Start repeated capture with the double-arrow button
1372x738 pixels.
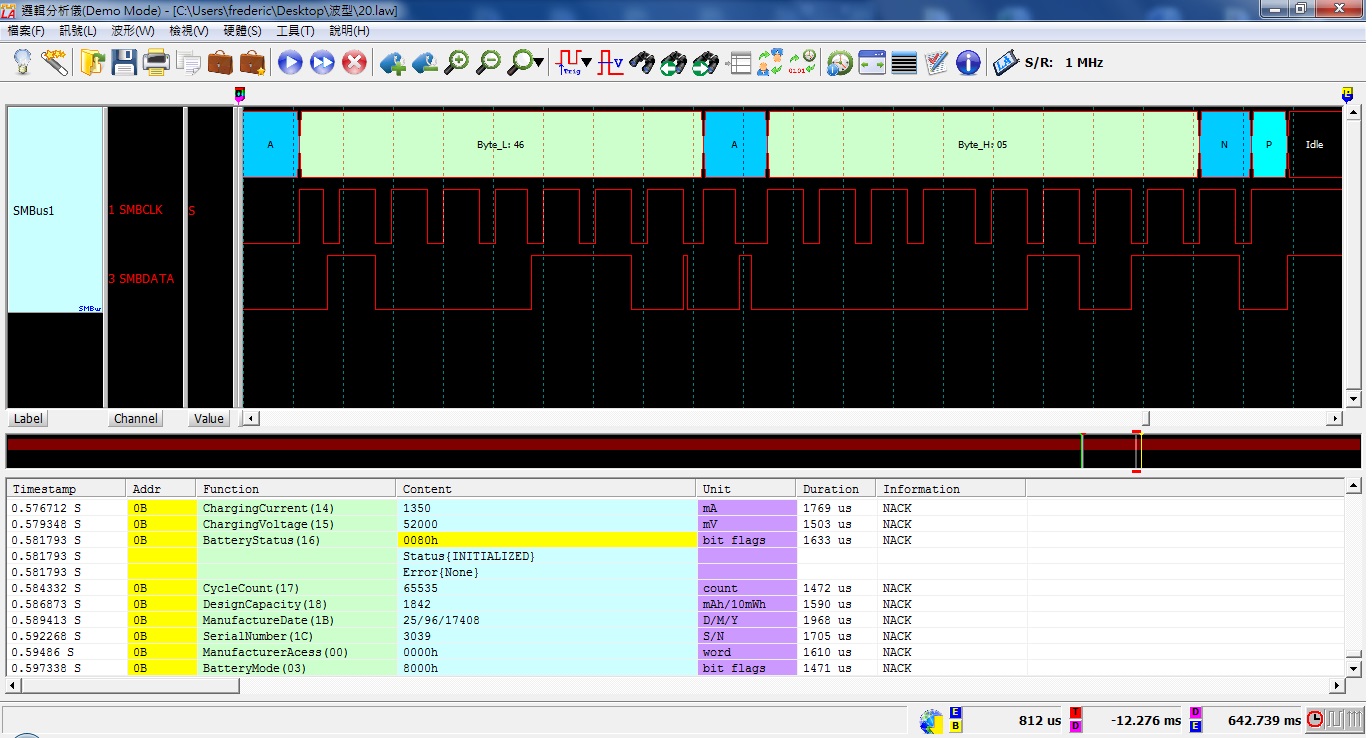coord(322,63)
